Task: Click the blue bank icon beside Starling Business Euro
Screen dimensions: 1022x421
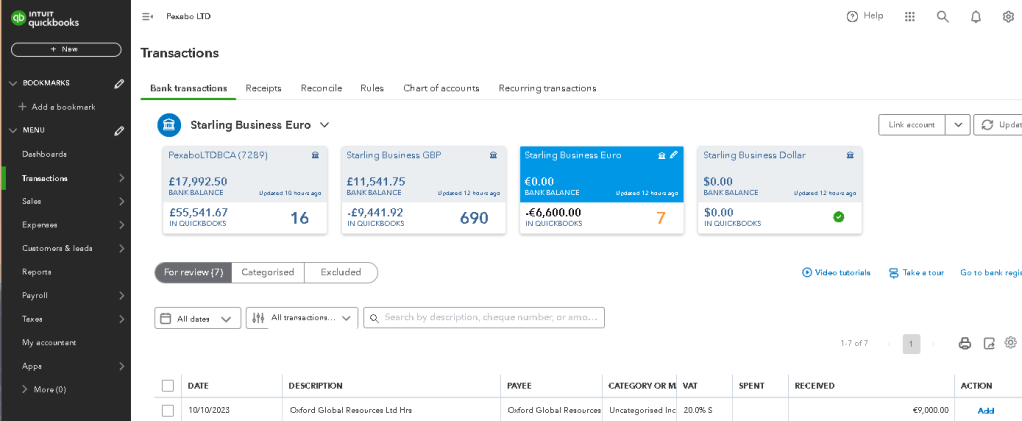Action: coord(169,124)
